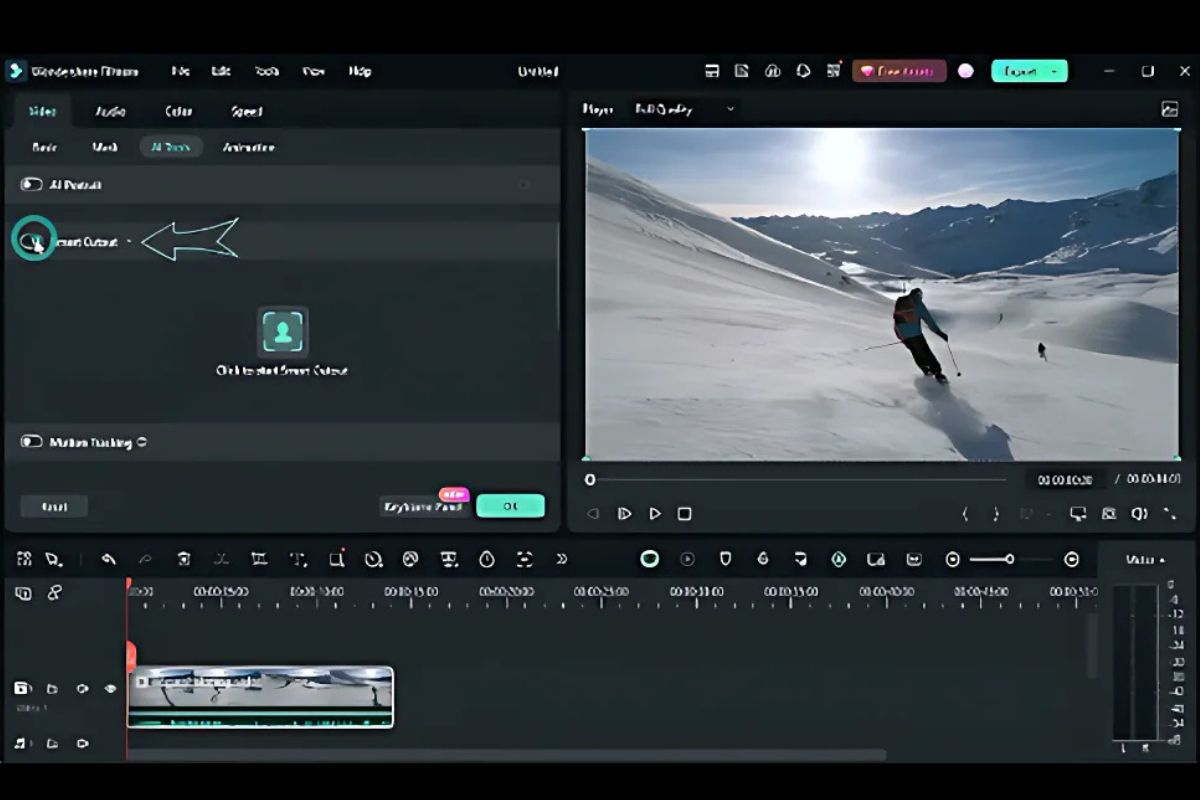Play the preview video
This screenshot has width=1200, height=800.
(x=655, y=513)
